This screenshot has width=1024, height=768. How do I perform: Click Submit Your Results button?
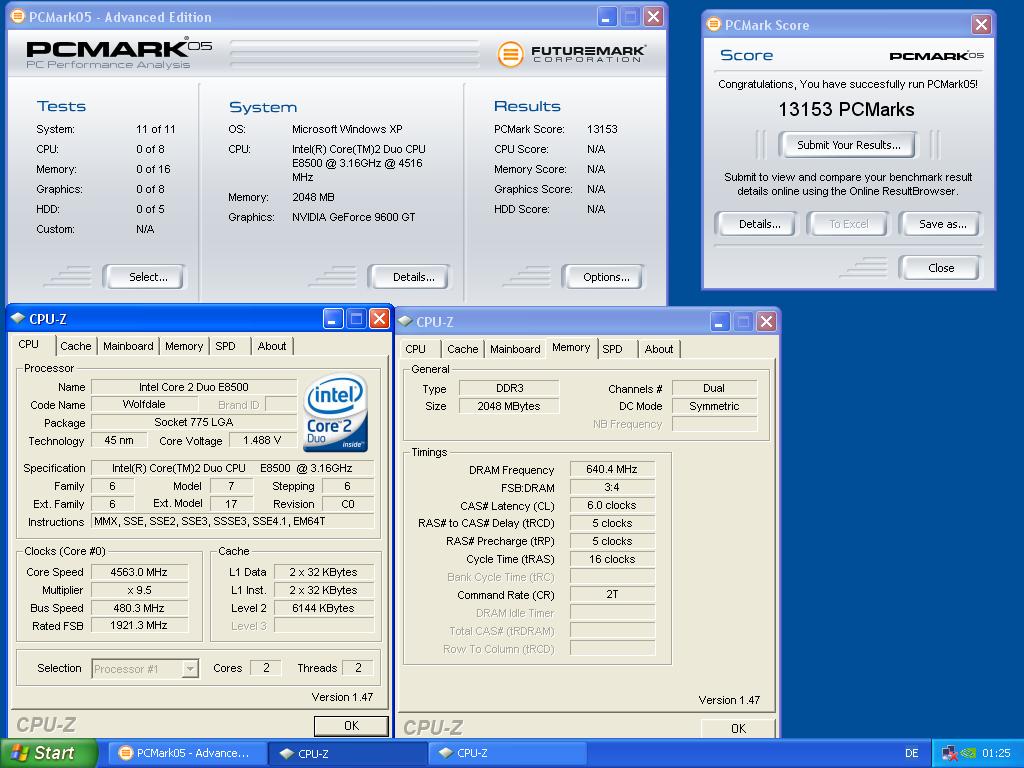tap(847, 145)
